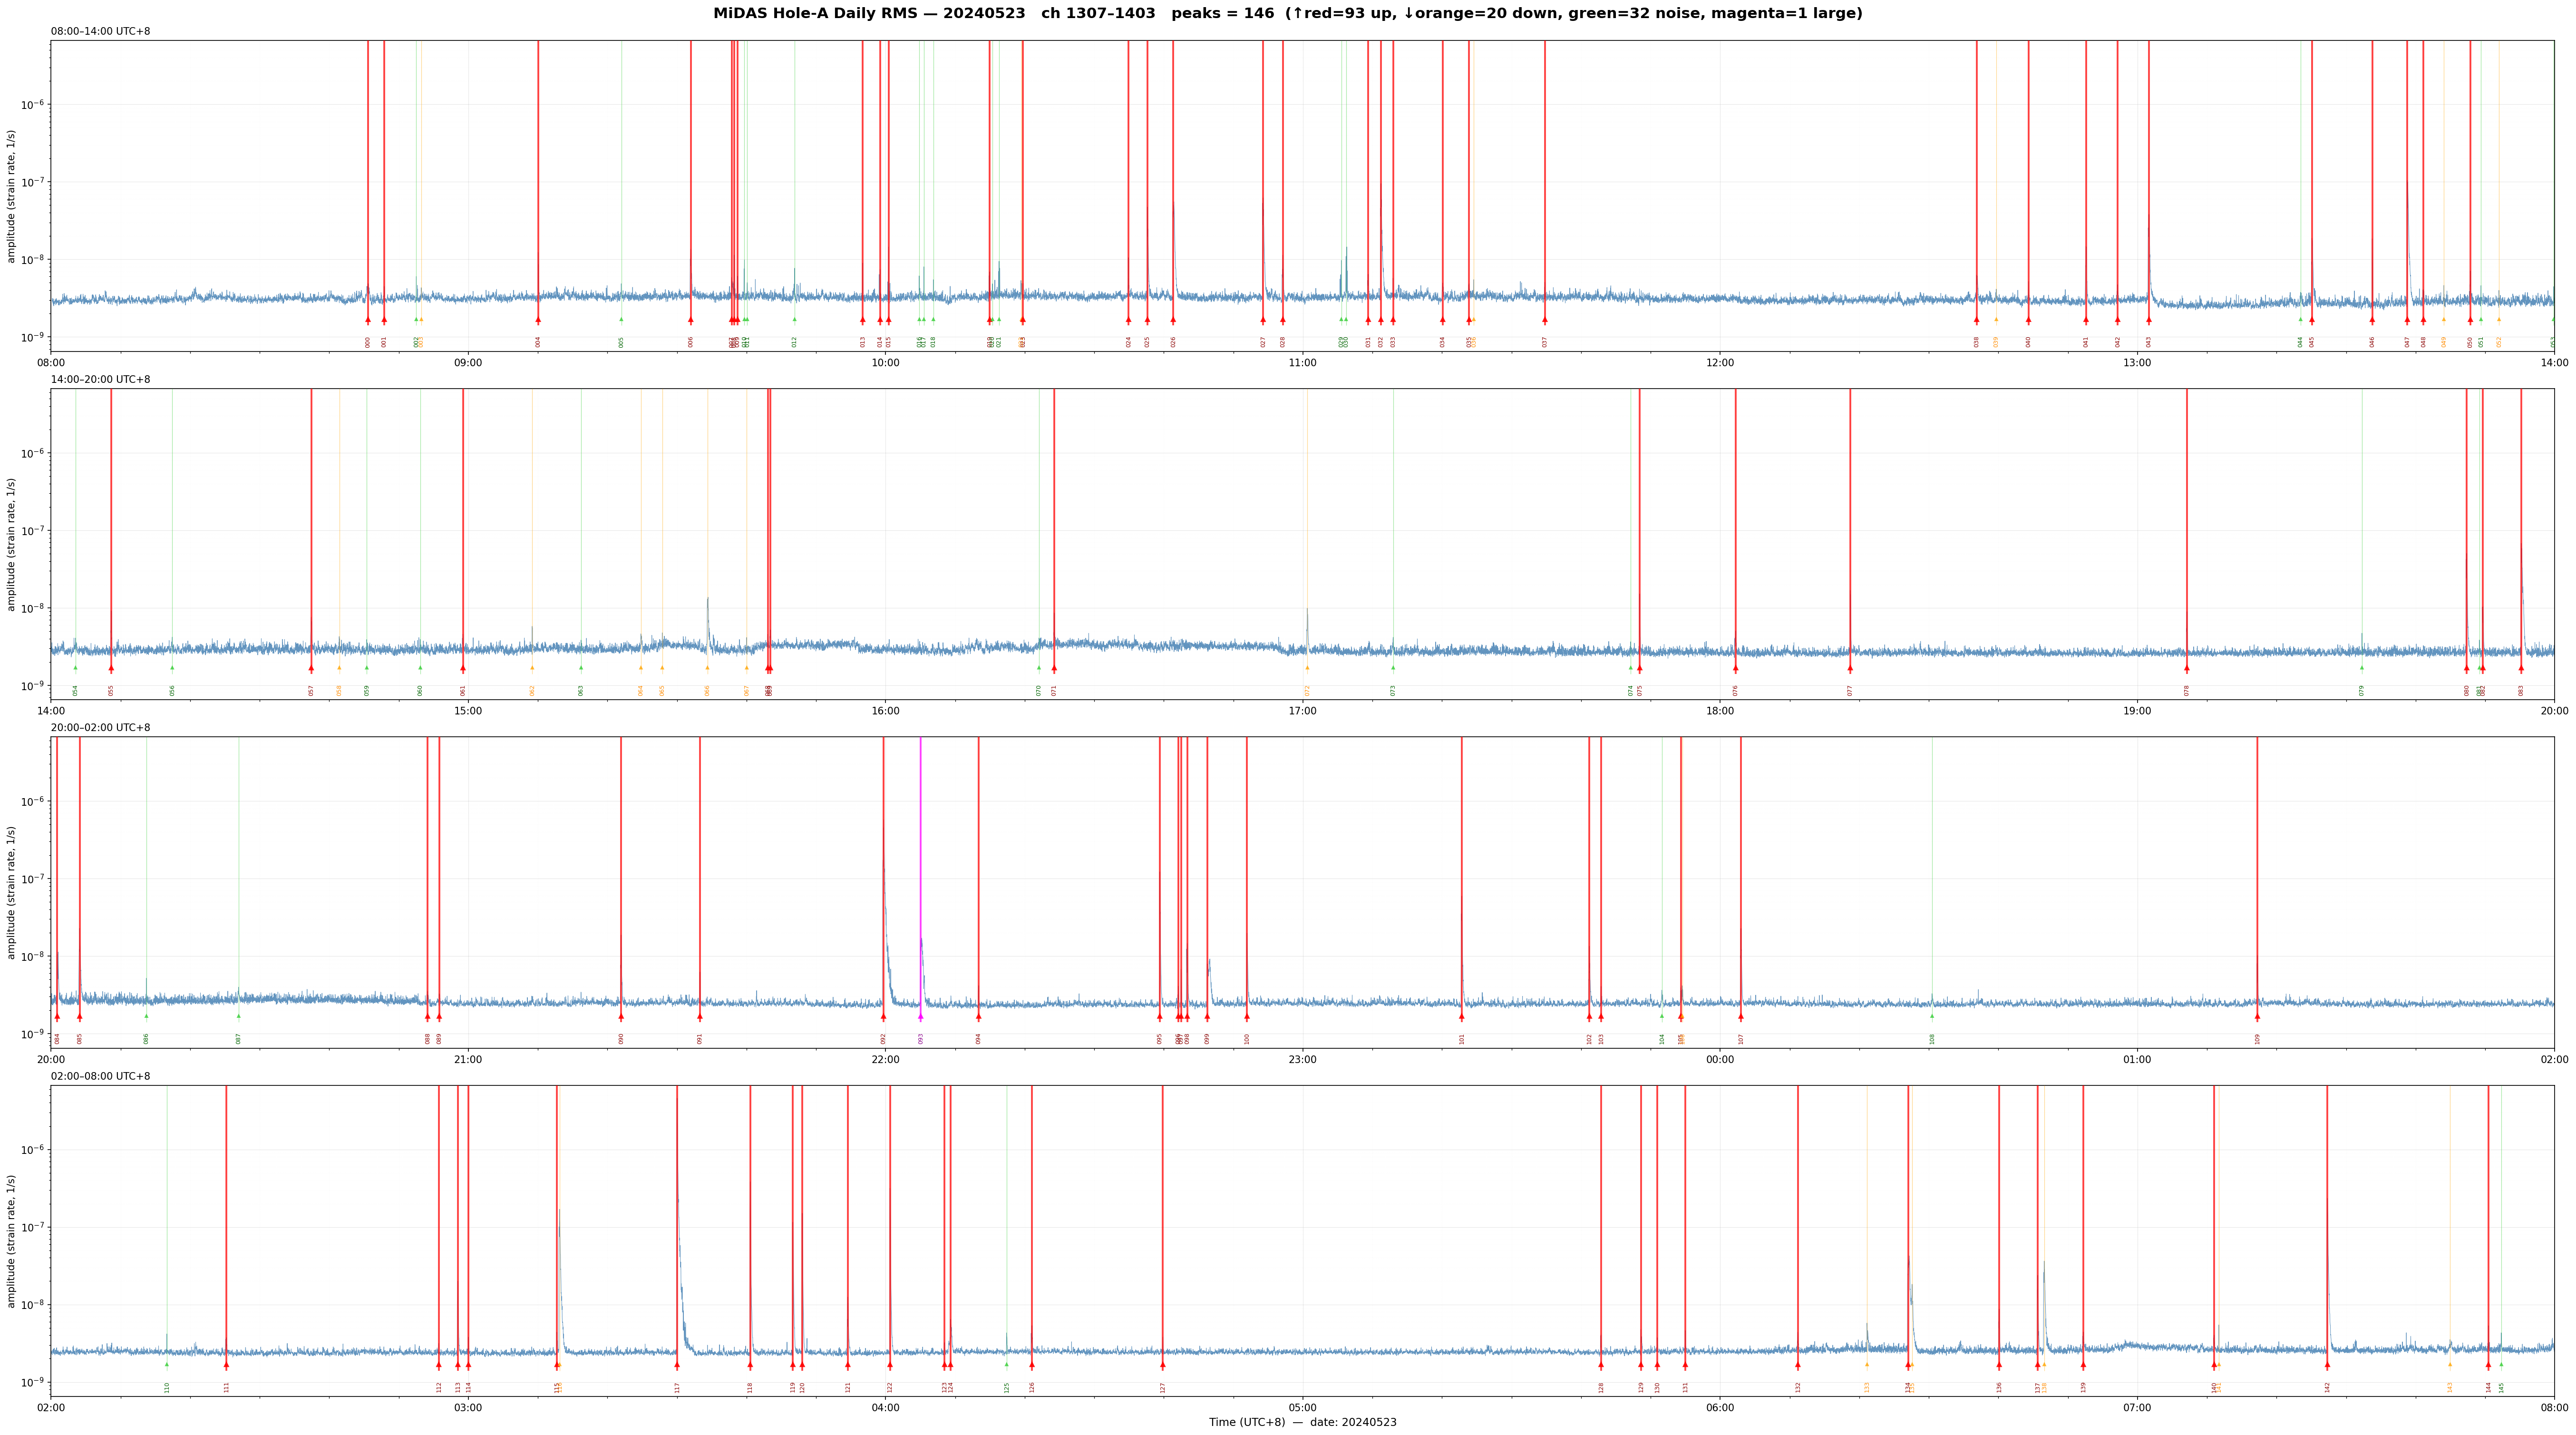Click peak number label '094'
This screenshot has height=1435, width=2576.
(x=979, y=1038)
